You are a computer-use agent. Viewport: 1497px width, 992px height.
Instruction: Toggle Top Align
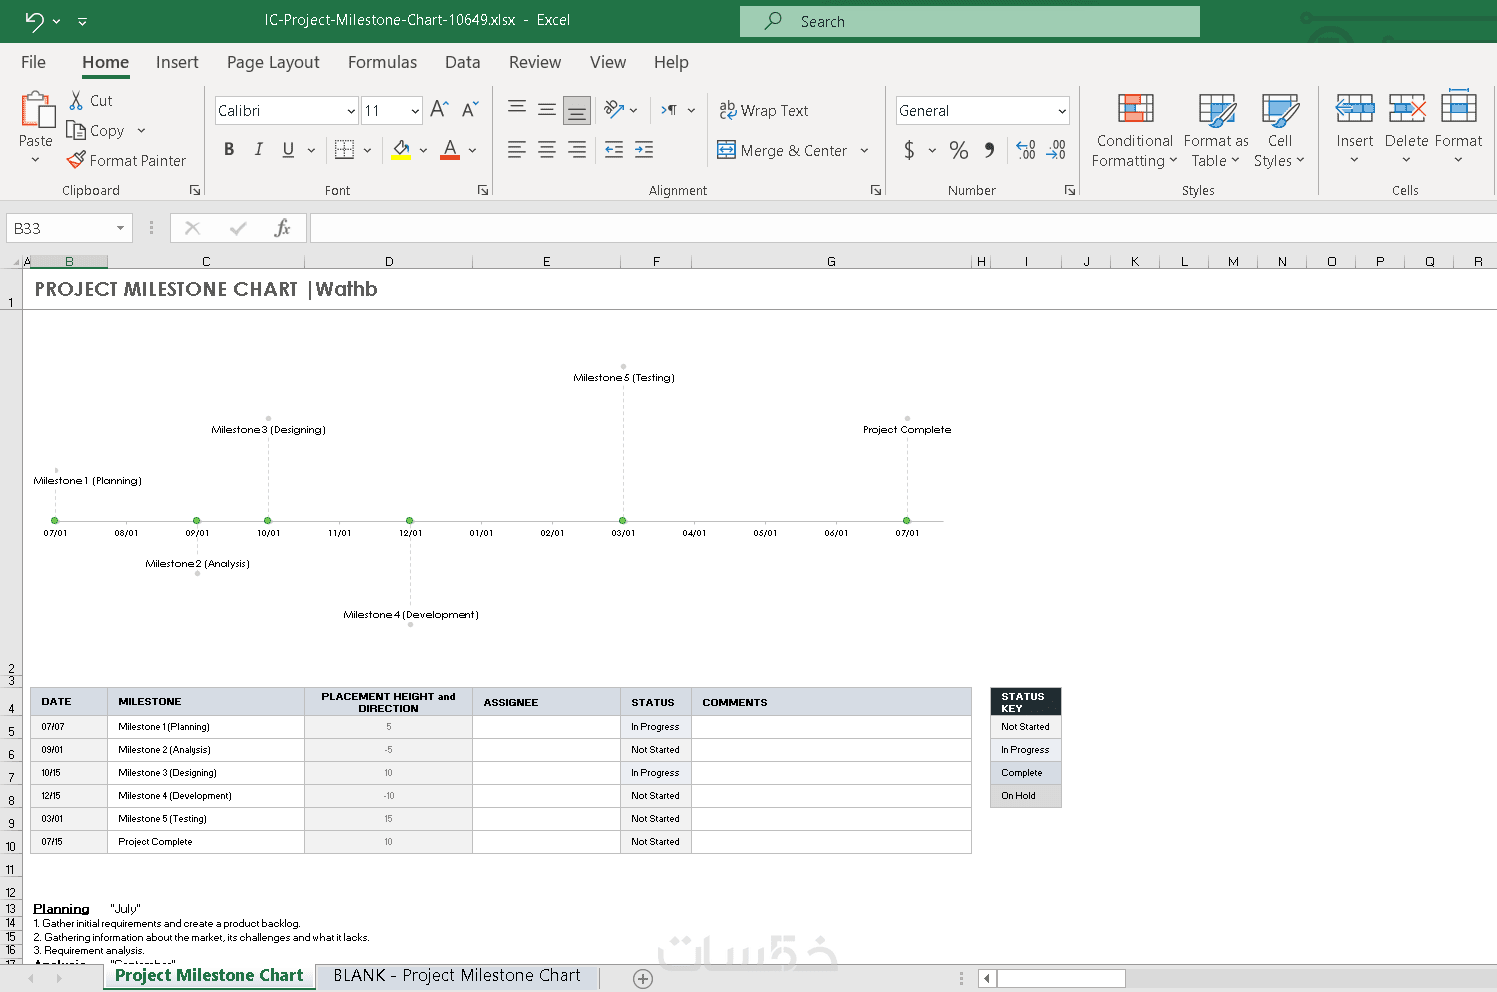pos(517,109)
